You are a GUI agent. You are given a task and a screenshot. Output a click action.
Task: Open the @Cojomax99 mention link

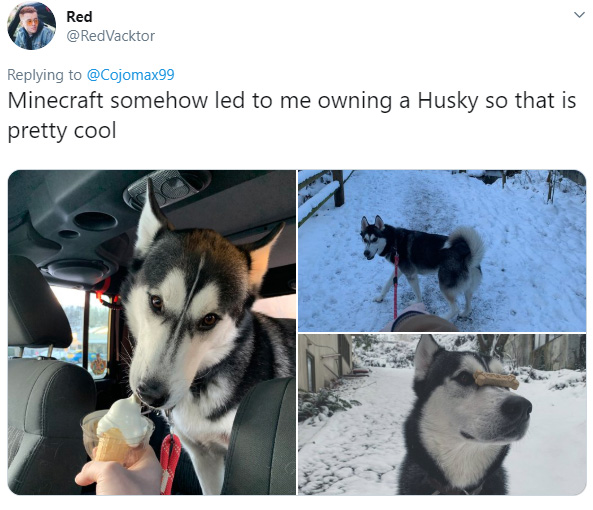130,74
